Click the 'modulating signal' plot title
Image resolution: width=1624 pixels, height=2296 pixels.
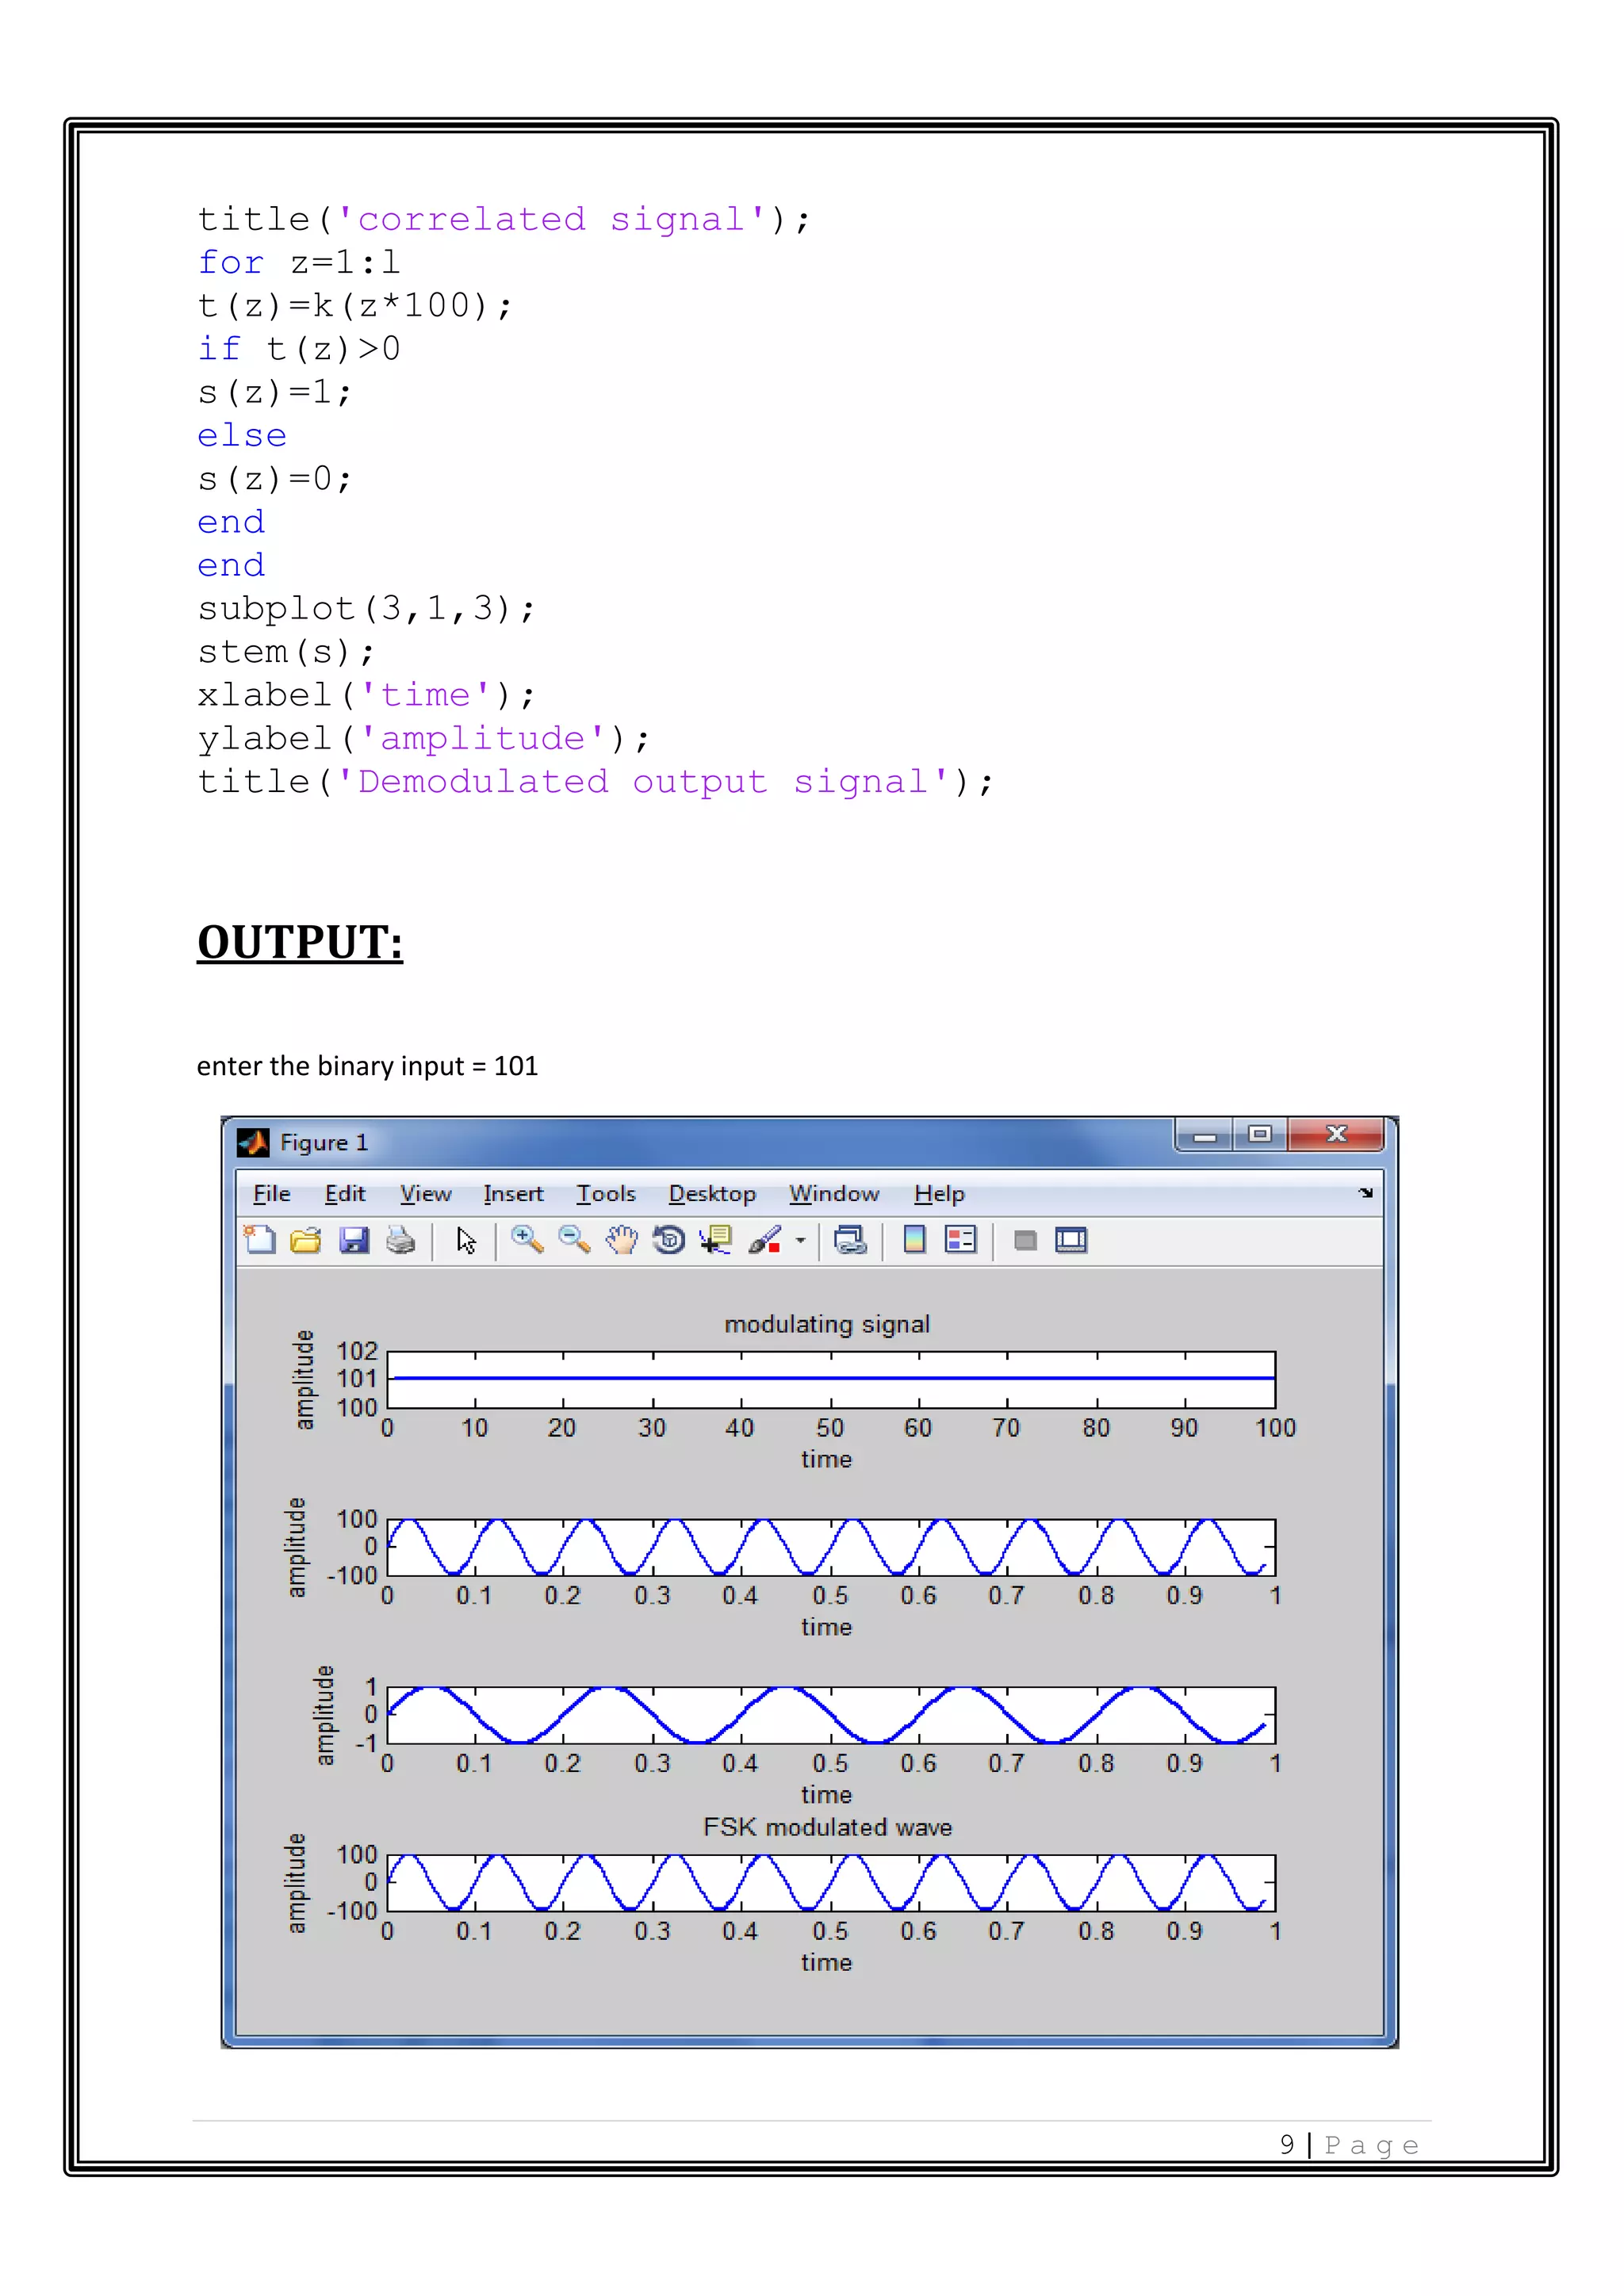tap(827, 1324)
